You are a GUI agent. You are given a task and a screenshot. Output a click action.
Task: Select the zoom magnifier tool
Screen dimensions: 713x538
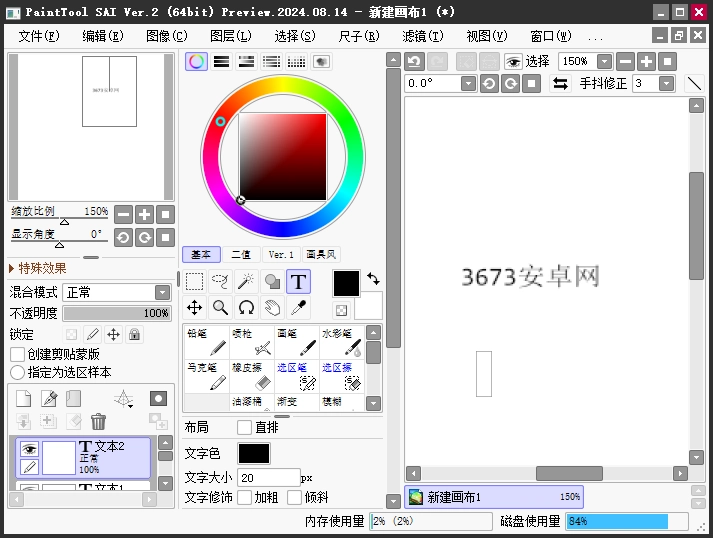(x=221, y=308)
